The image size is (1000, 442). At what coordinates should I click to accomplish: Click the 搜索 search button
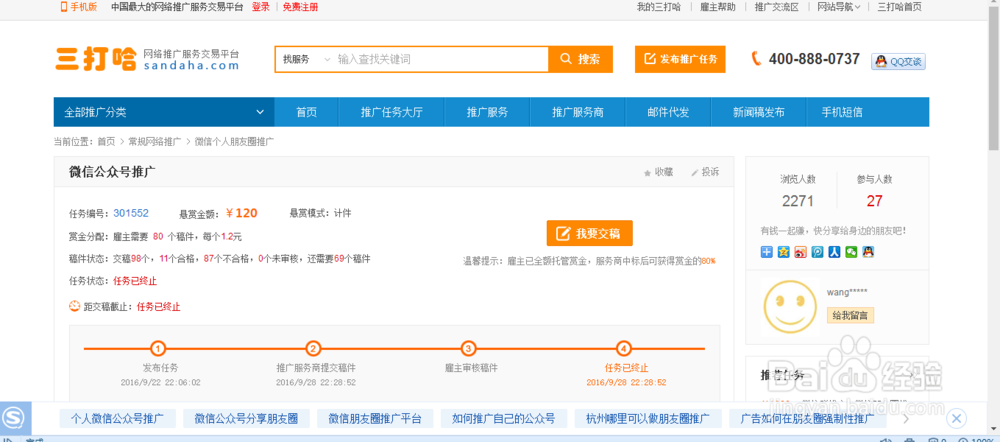coord(580,59)
